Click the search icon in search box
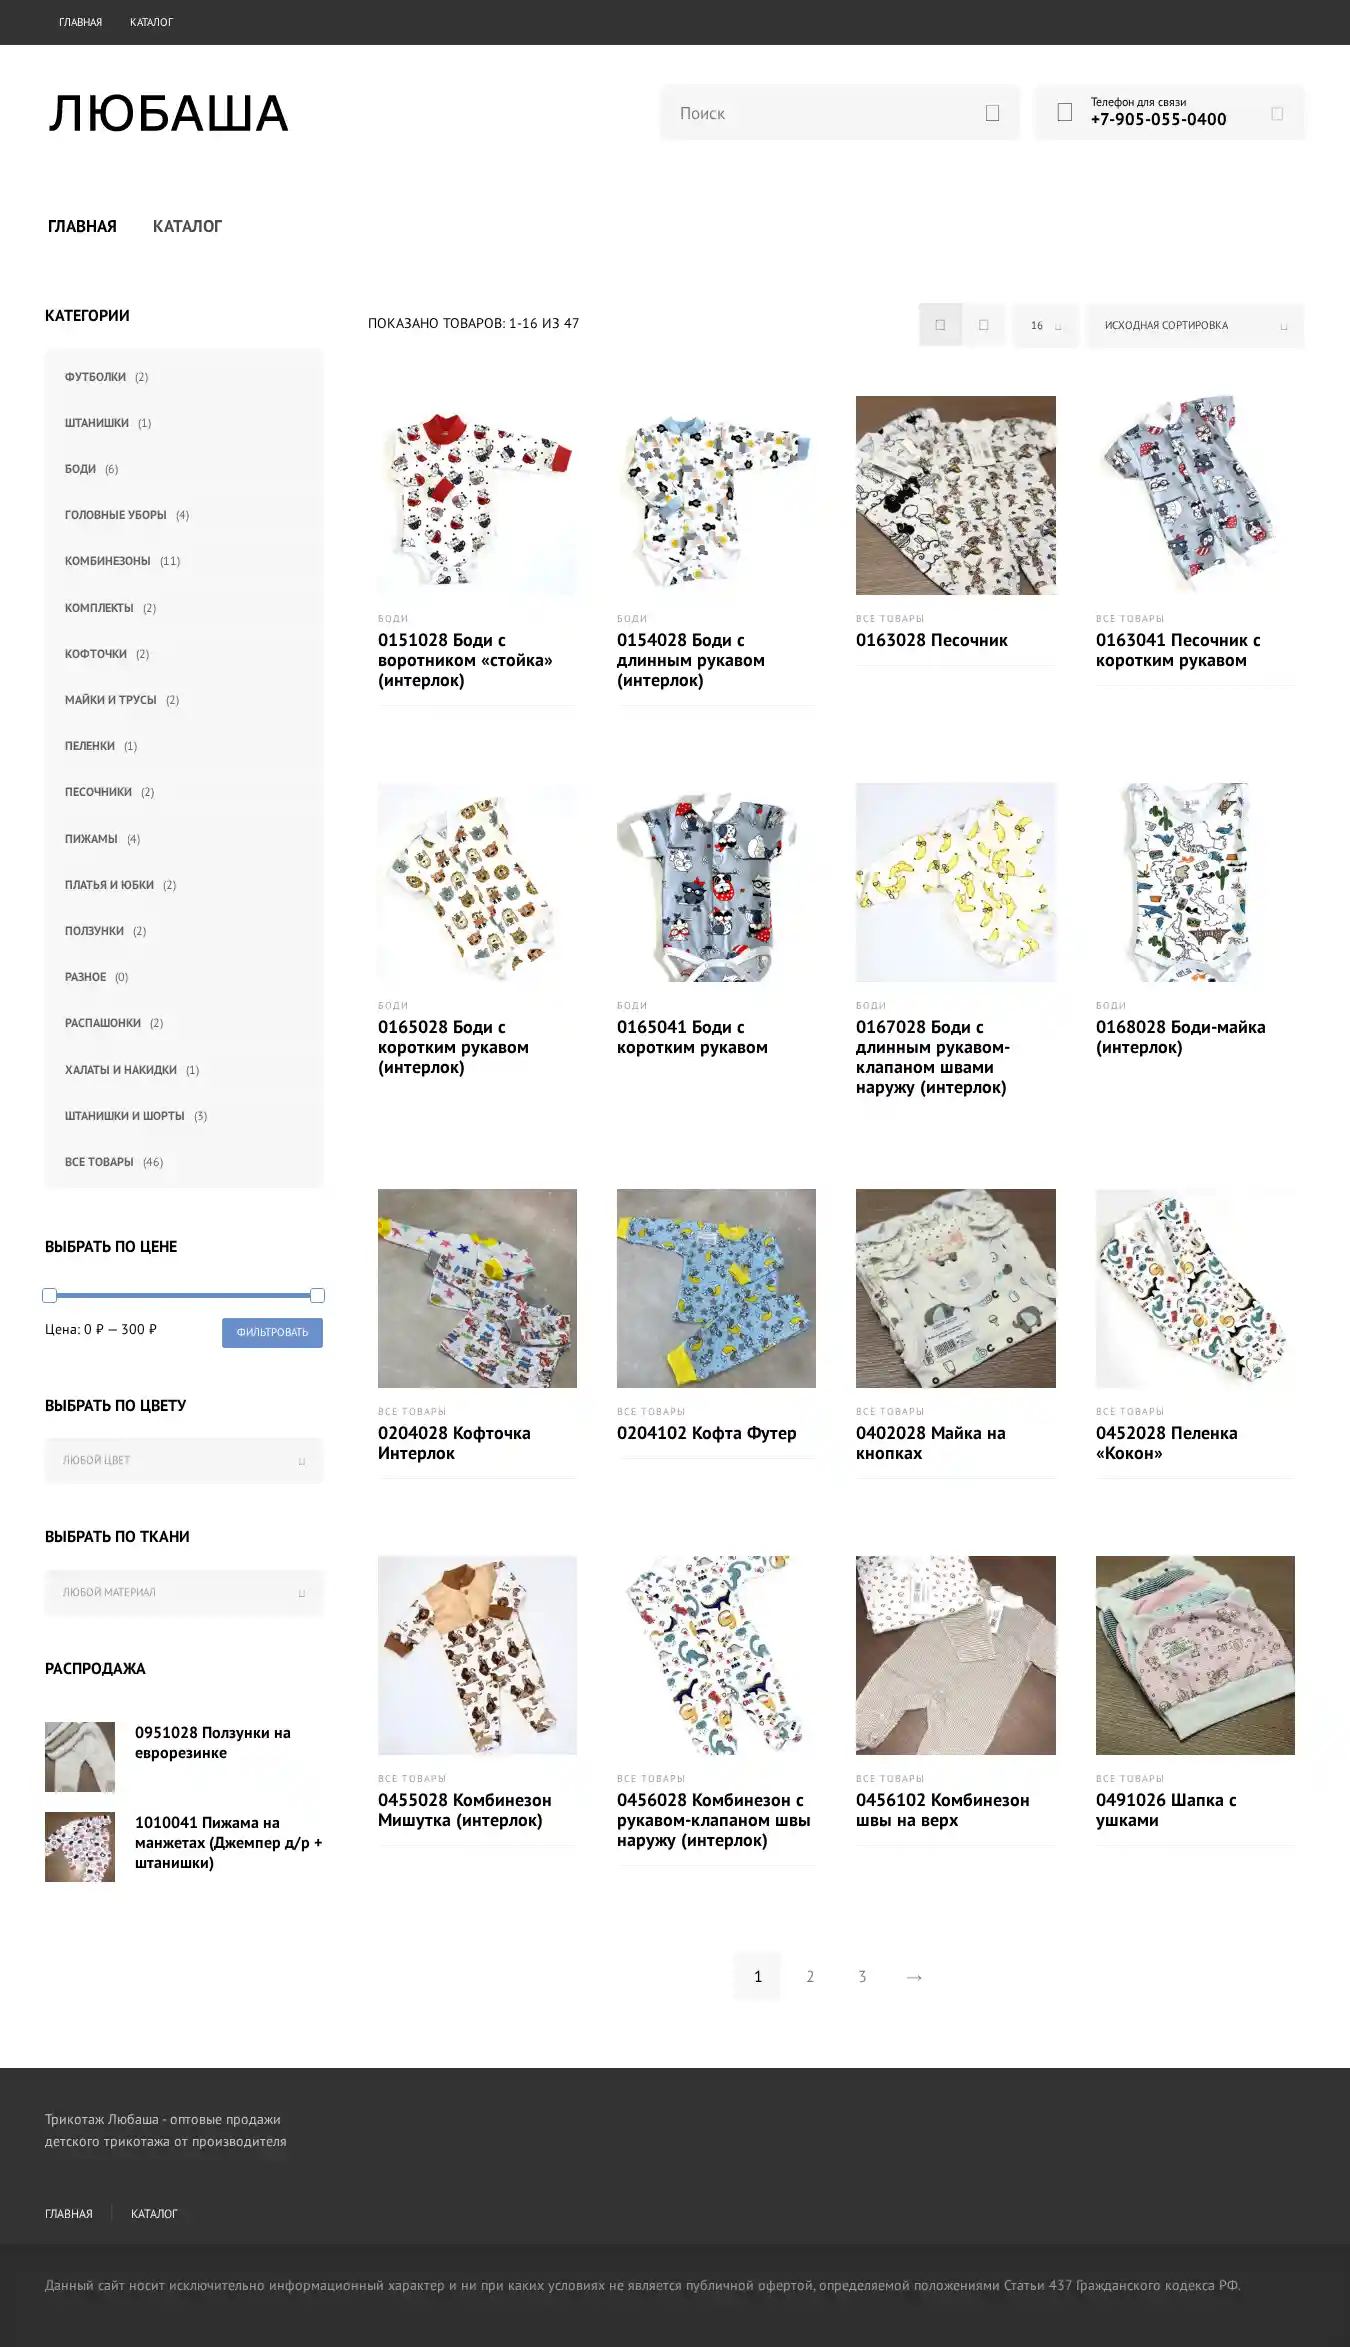 [x=992, y=113]
